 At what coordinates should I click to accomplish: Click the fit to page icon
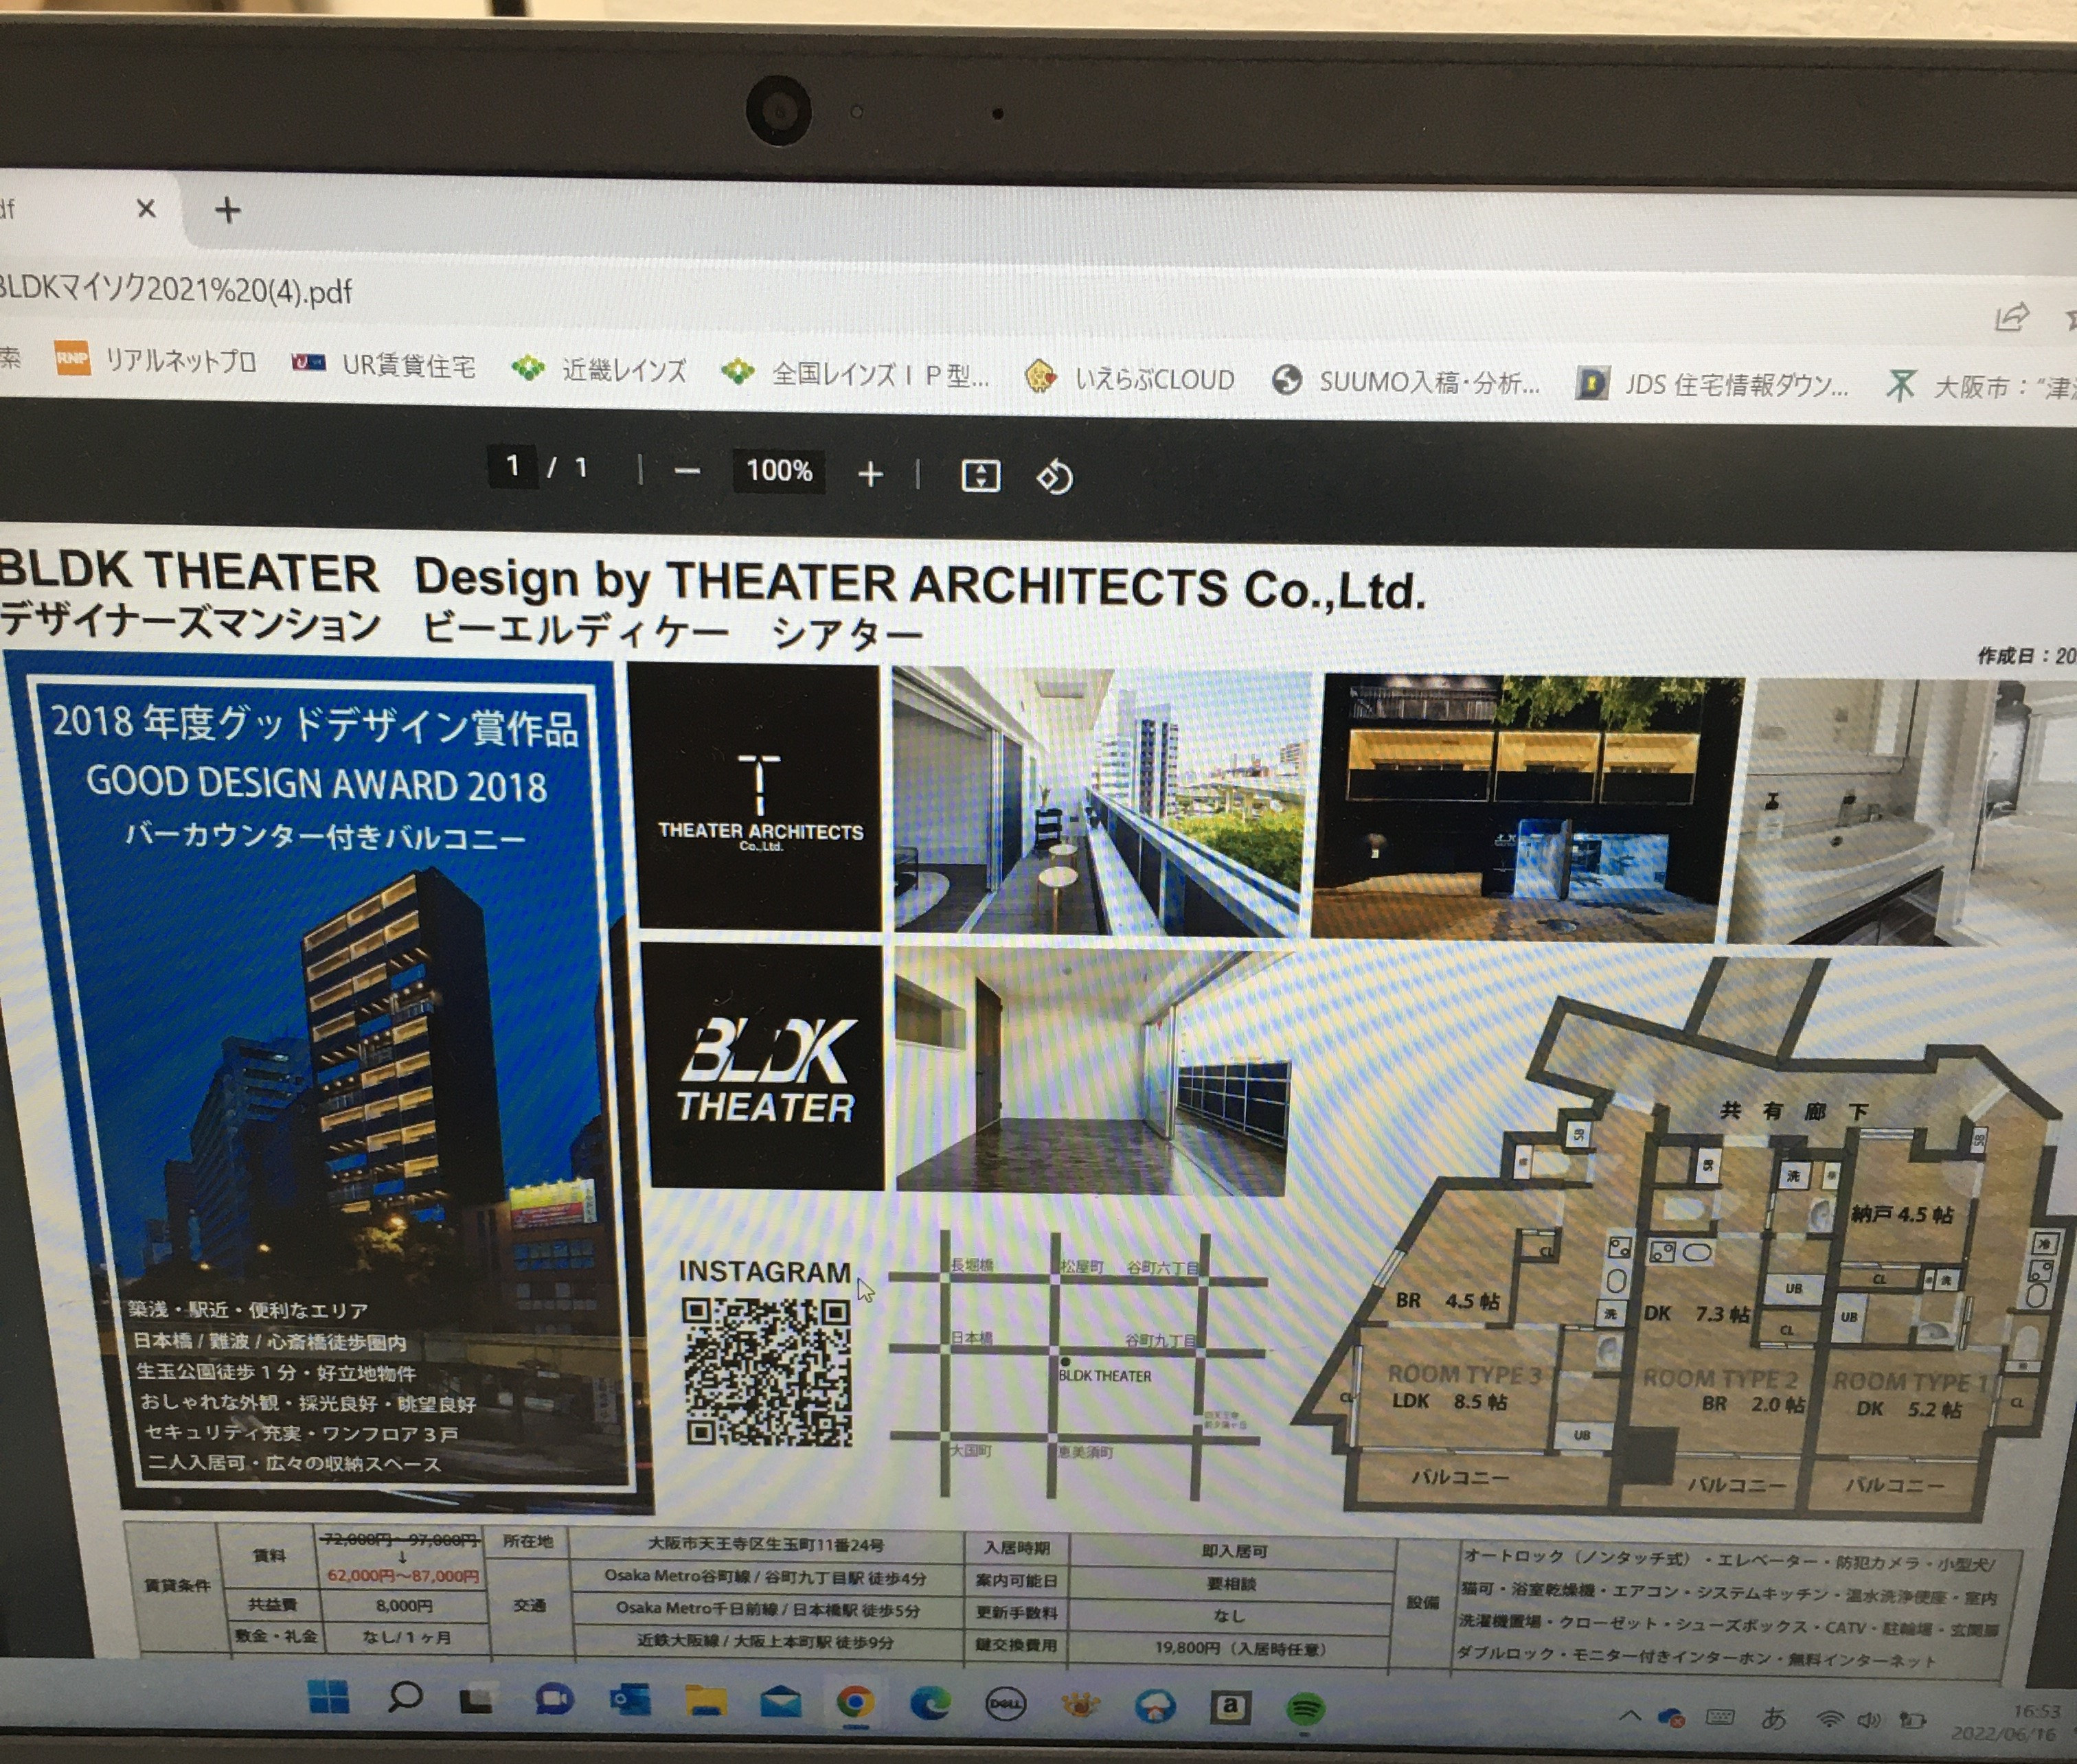pos(980,475)
